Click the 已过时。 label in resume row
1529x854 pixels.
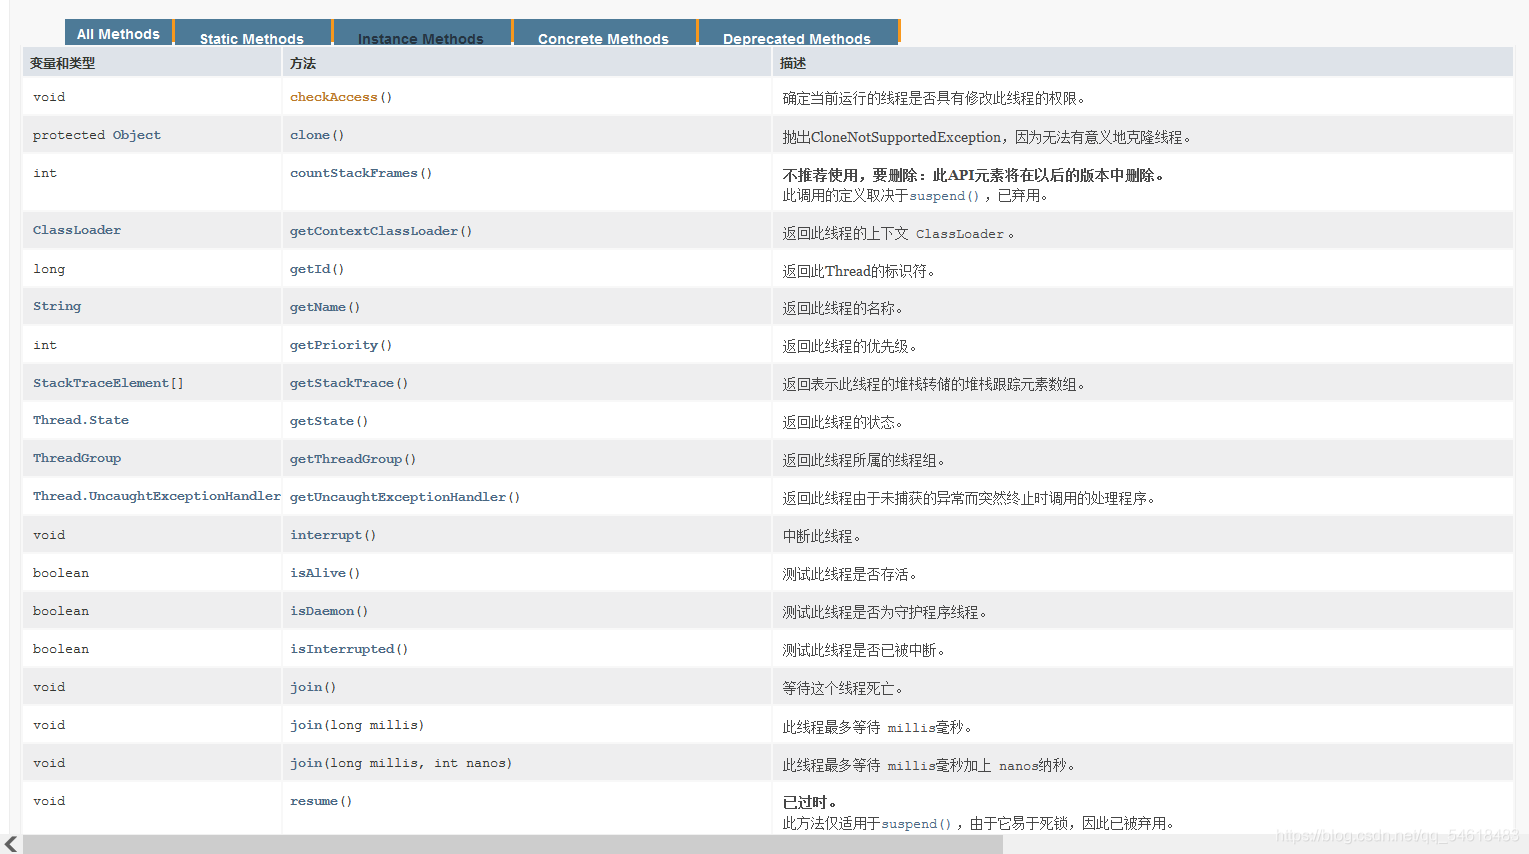coord(810,802)
